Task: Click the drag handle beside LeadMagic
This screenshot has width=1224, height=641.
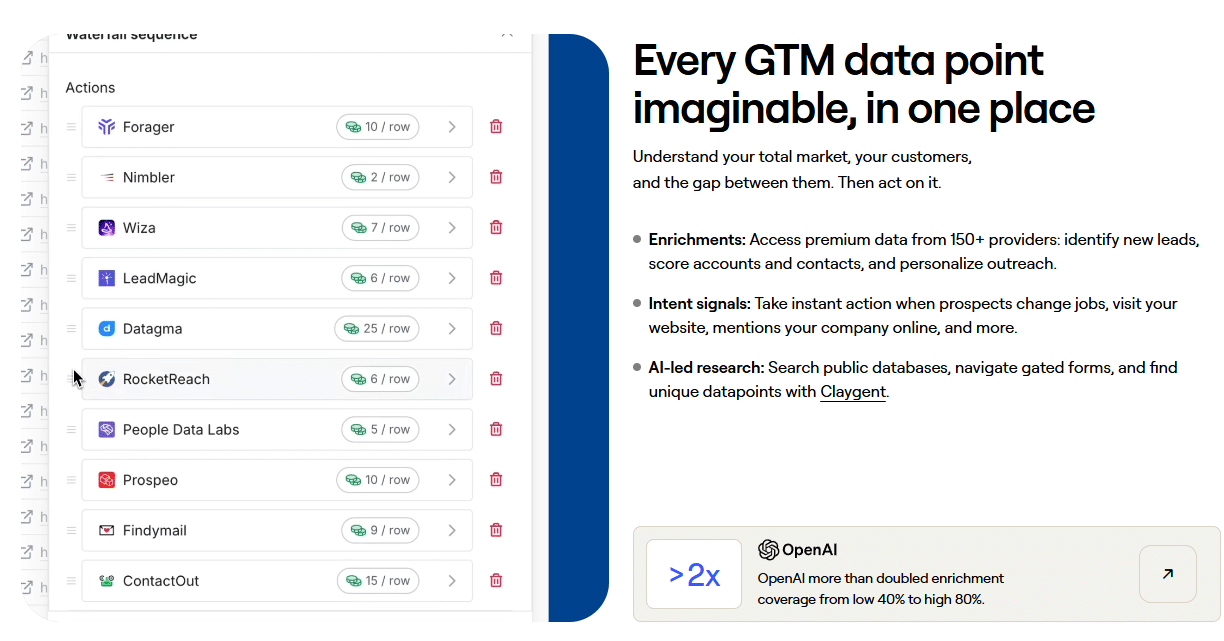Action: [x=71, y=278]
